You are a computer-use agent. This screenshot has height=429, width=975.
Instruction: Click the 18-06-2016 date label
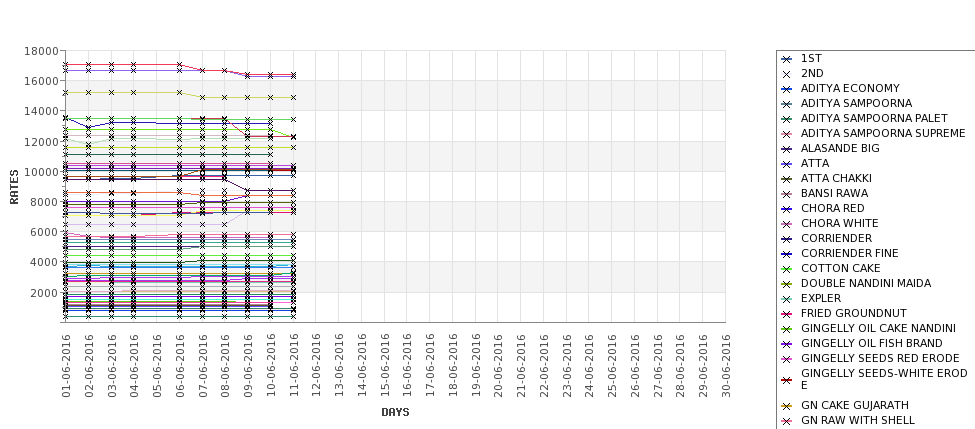[x=452, y=366]
